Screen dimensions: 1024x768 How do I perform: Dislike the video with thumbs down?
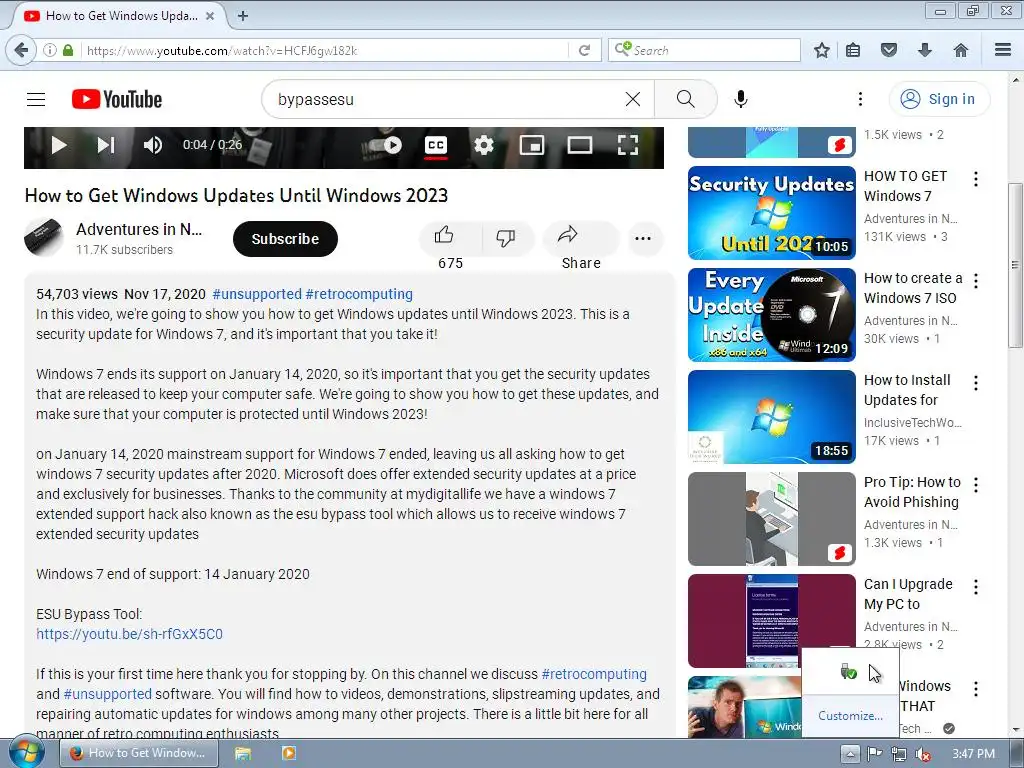pos(507,238)
